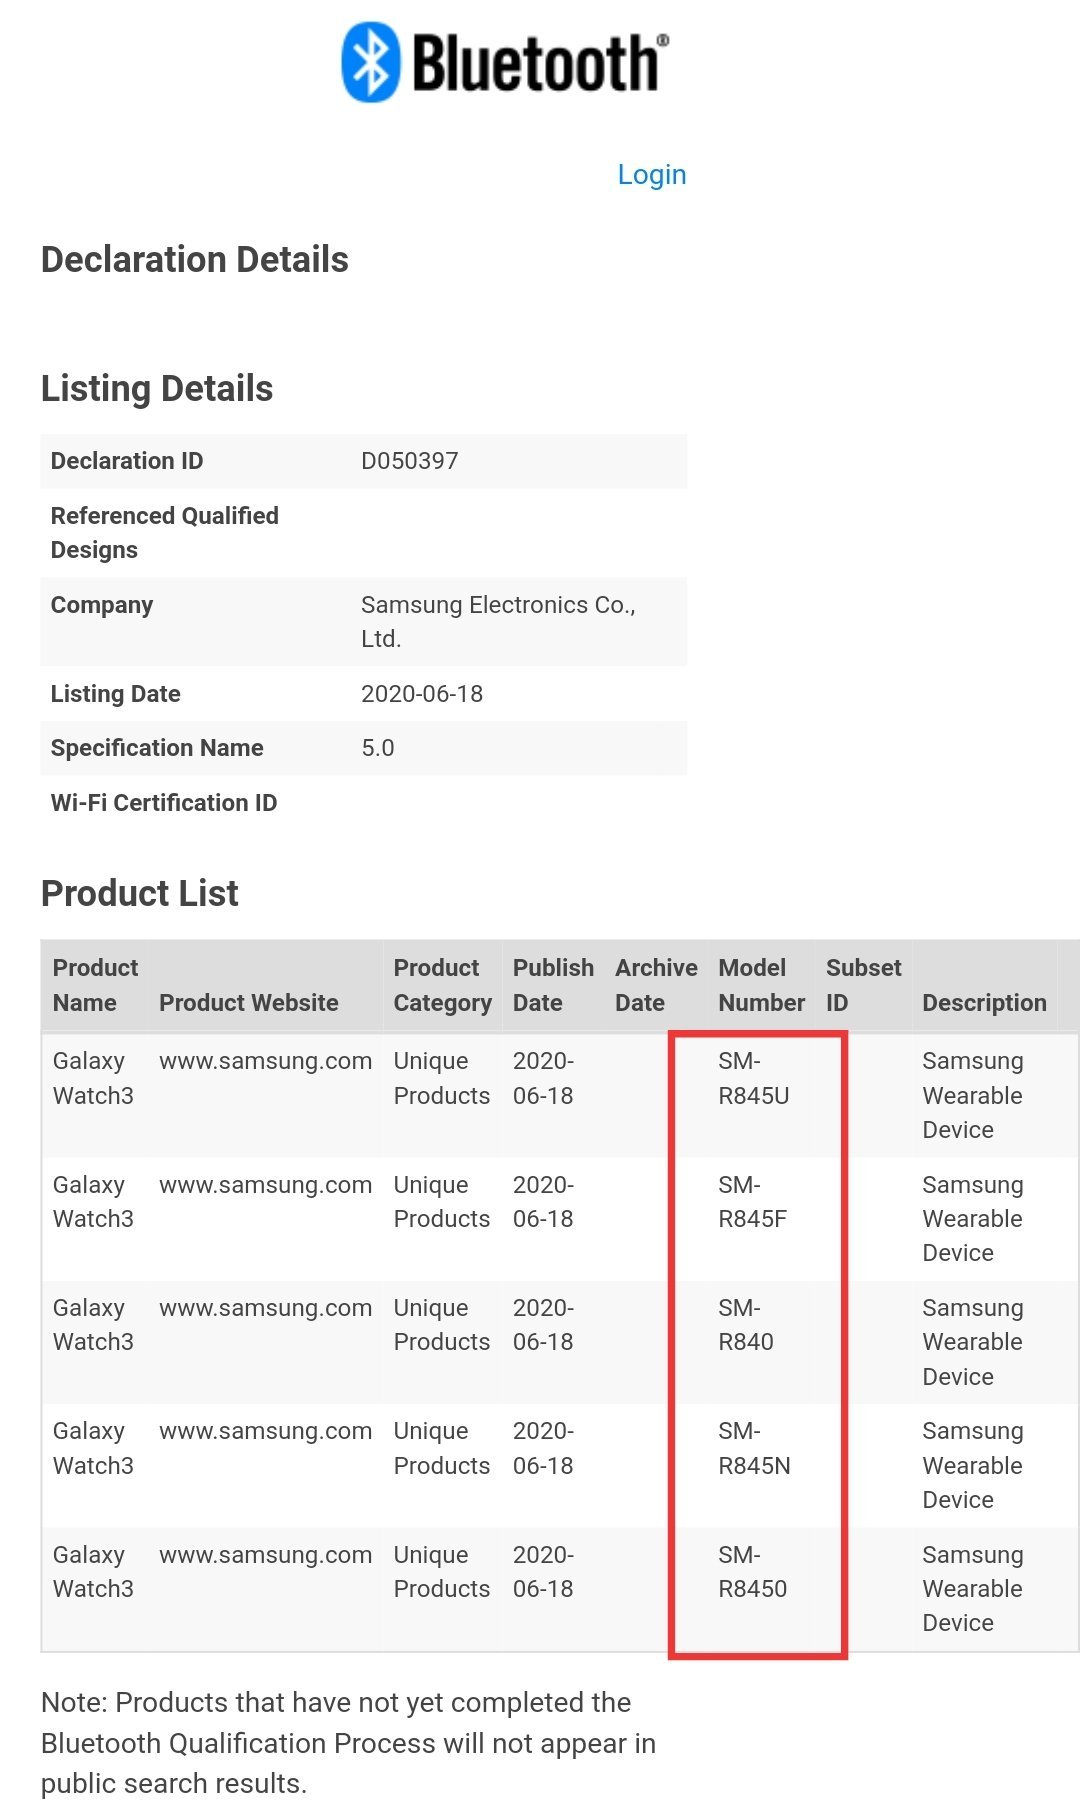The width and height of the screenshot is (1080, 1817).
Task: Click the Product Name column header
Action: pyautogui.click(x=95, y=985)
